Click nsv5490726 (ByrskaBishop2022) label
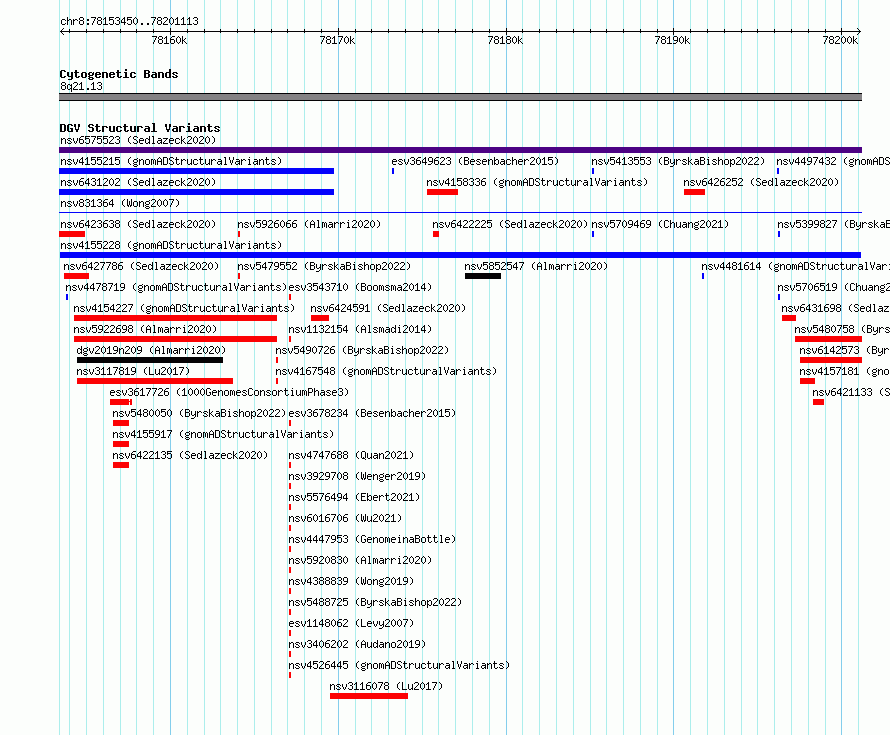This screenshot has height=735, width=890. (x=362, y=350)
